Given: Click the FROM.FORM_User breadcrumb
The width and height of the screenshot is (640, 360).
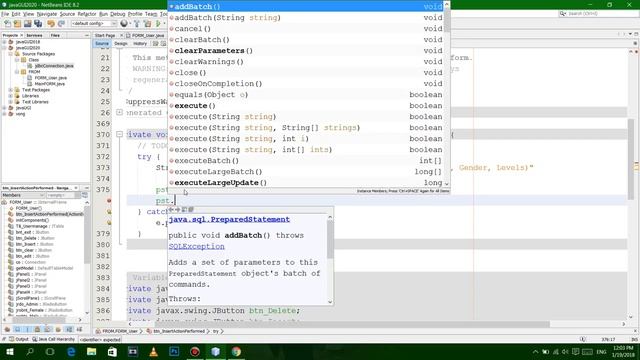Looking at the screenshot, I should [116, 331].
